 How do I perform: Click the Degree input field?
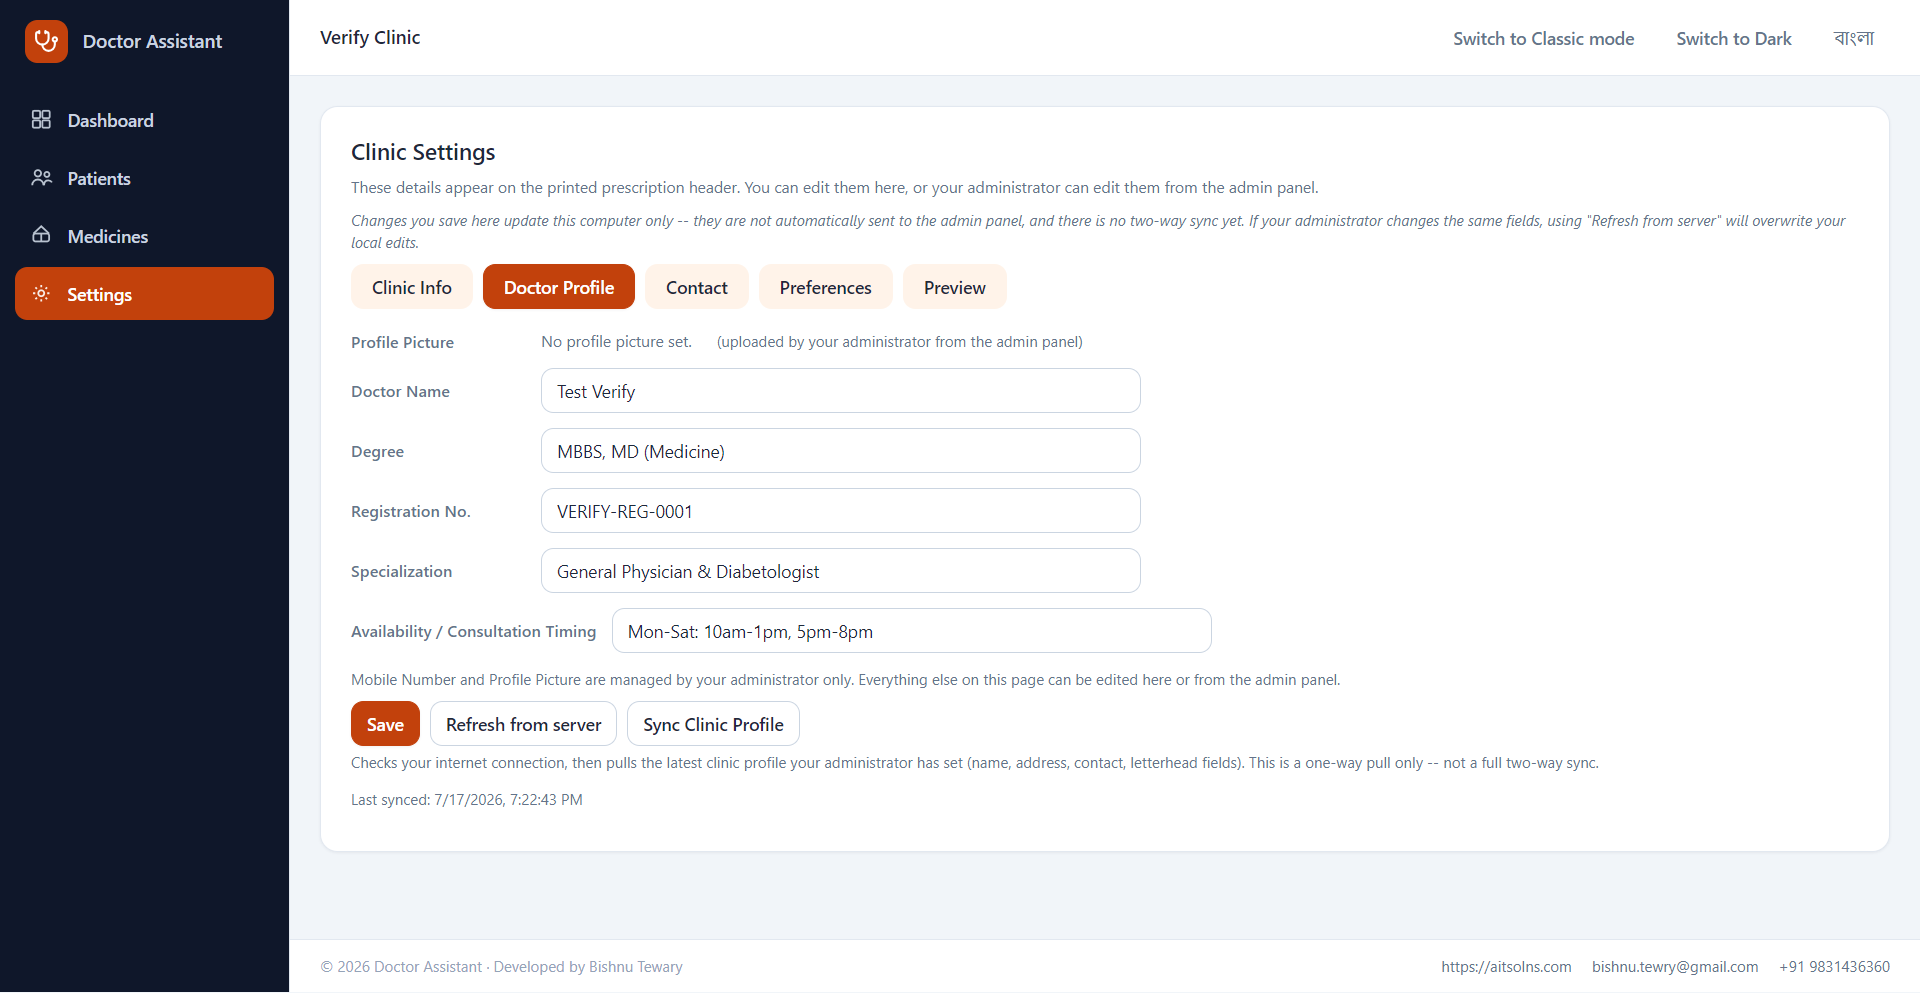pyautogui.click(x=841, y=451)
